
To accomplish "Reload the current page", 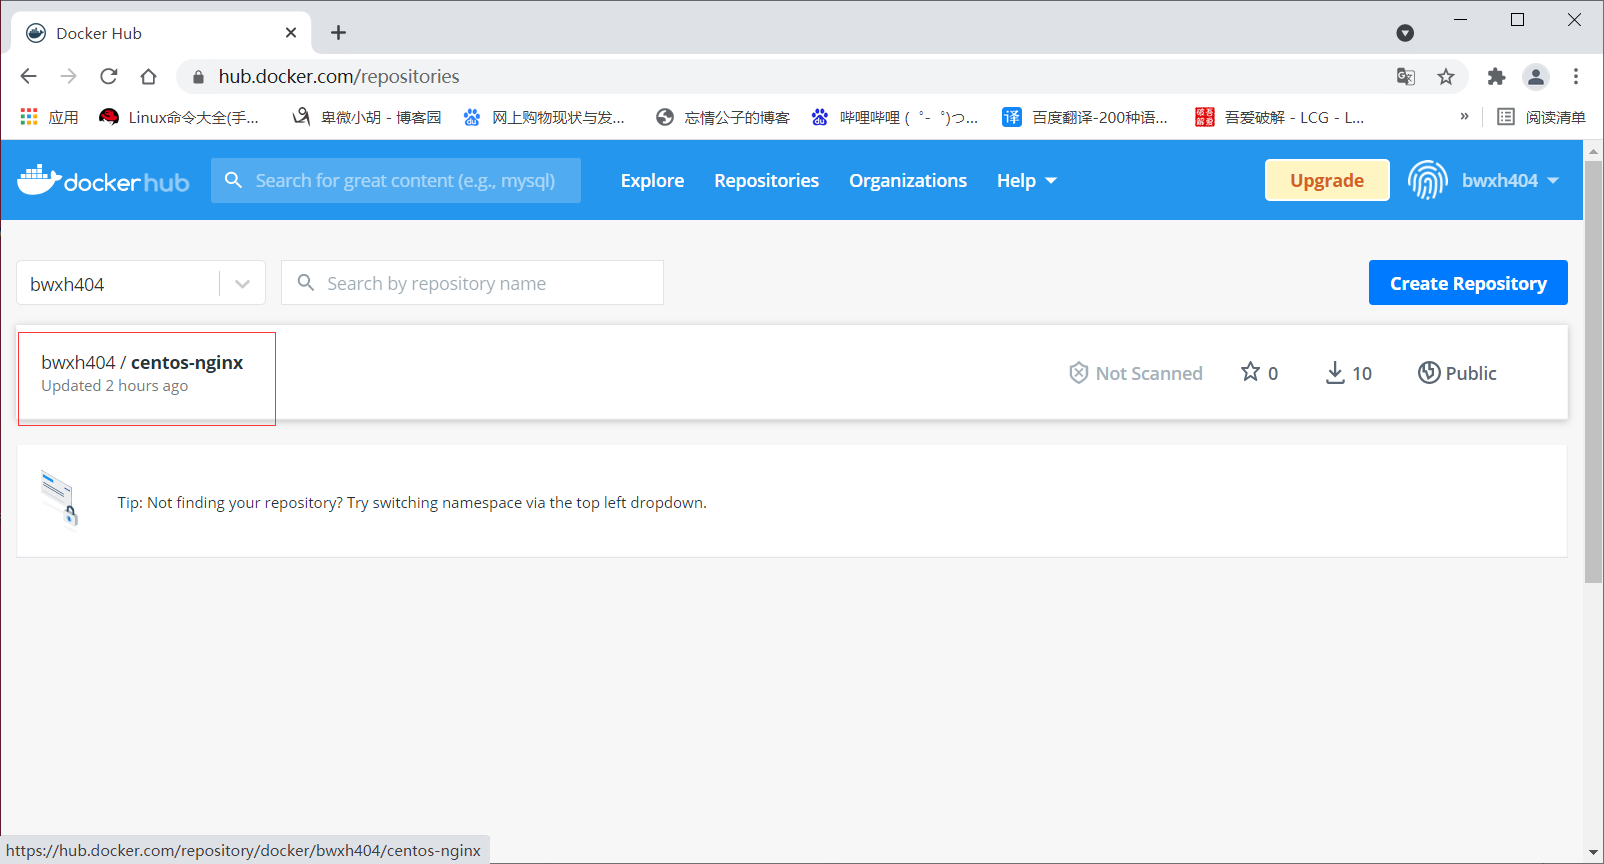I will (109, 76).
